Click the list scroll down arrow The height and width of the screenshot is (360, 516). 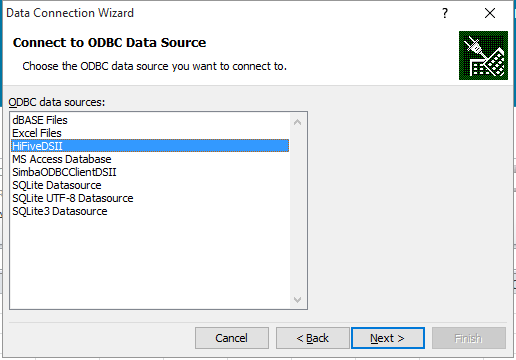[x=298, y=299]
